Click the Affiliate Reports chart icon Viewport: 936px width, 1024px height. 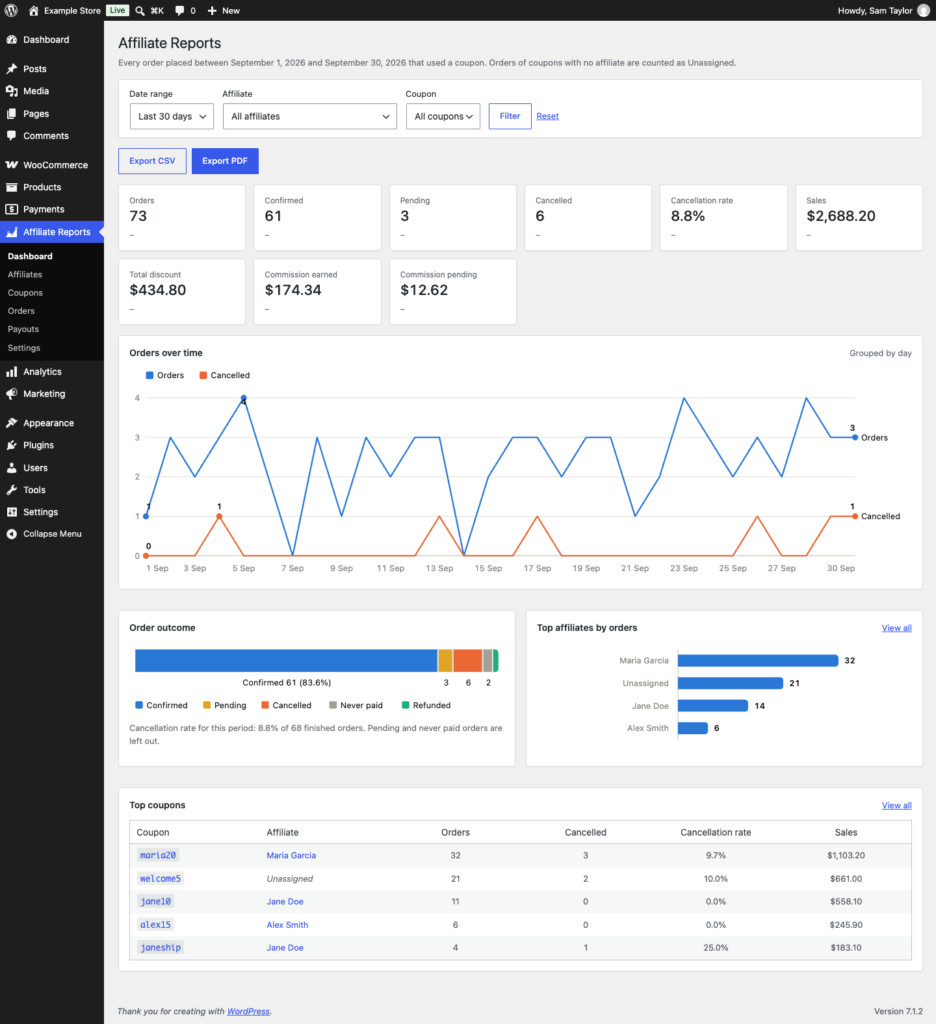click(x=12, y=232)
